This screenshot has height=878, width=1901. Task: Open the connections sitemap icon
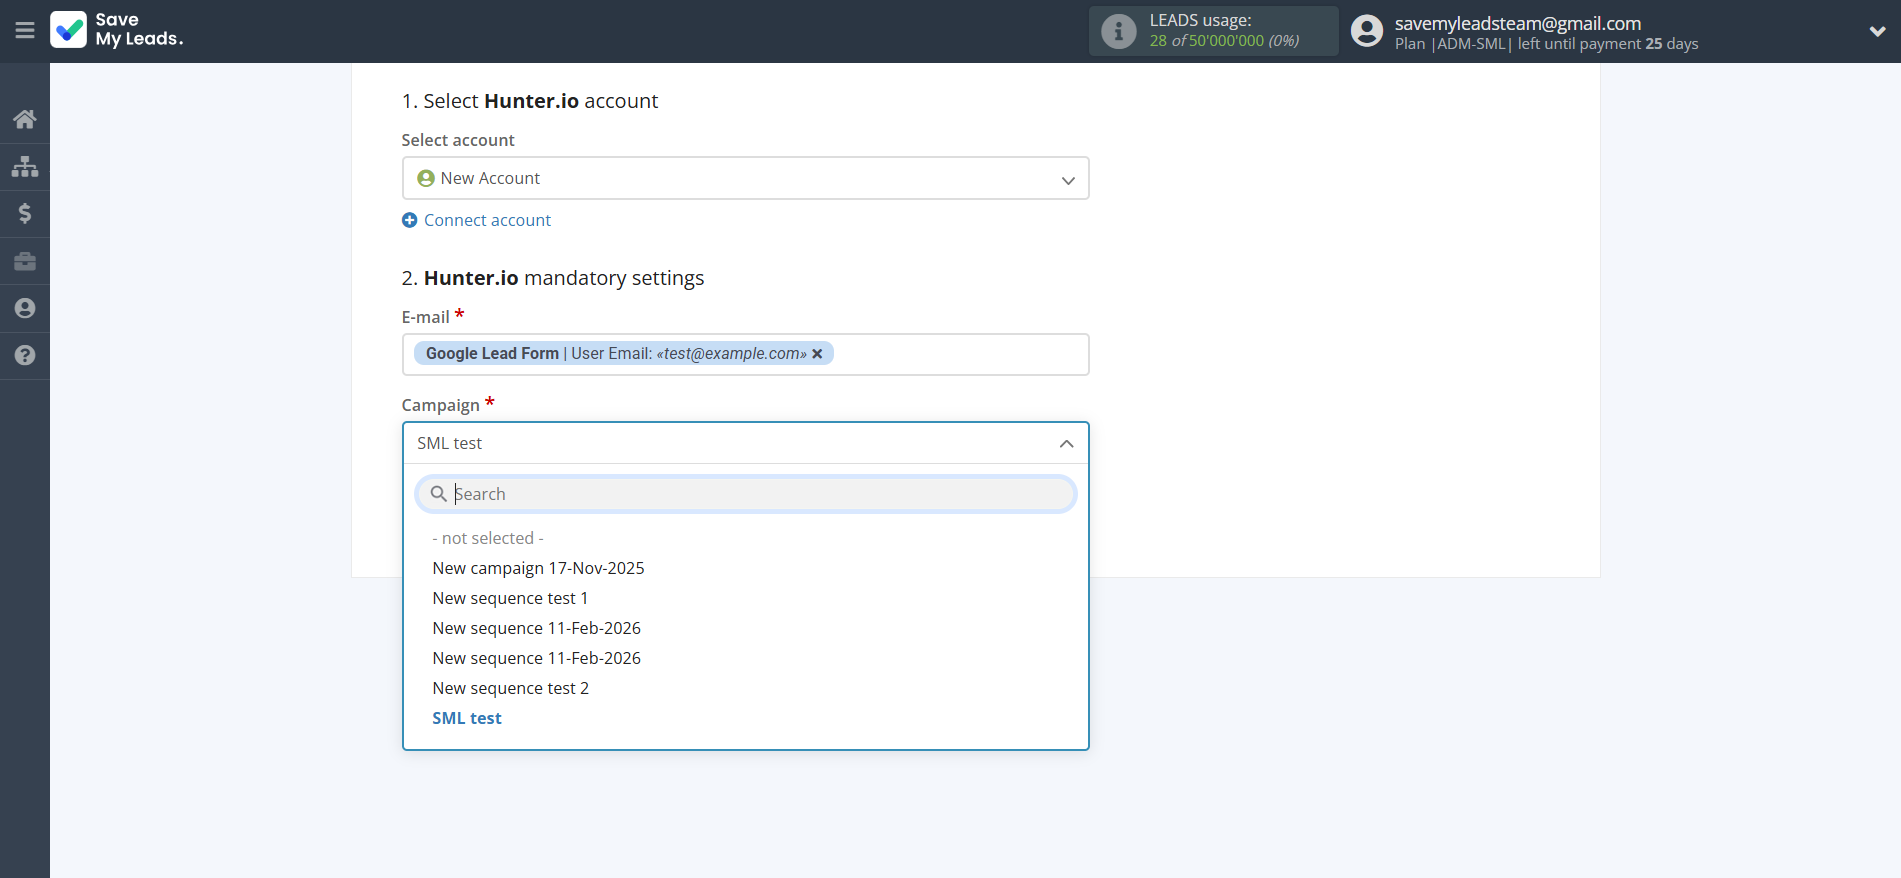click(x=25, y=166)
